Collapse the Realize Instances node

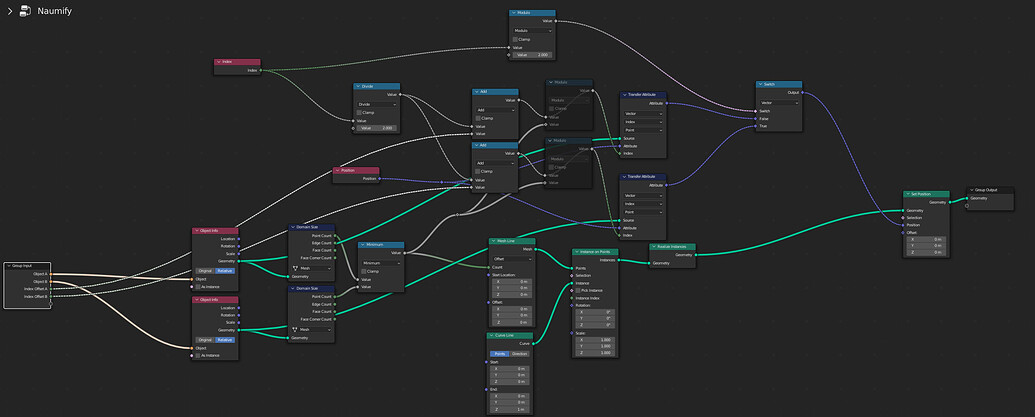(x=654, y=246)
